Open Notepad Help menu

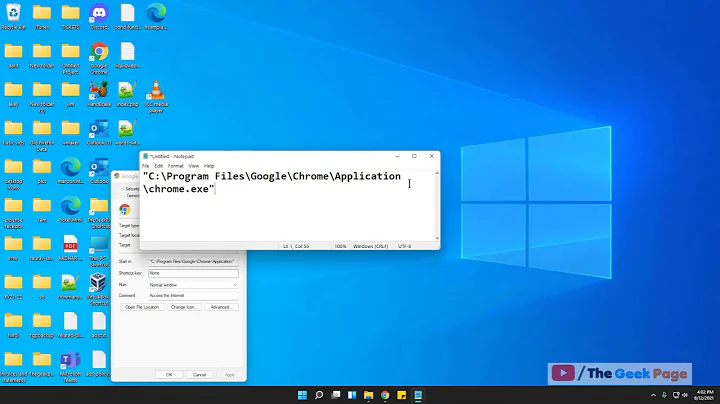point(209,166)
